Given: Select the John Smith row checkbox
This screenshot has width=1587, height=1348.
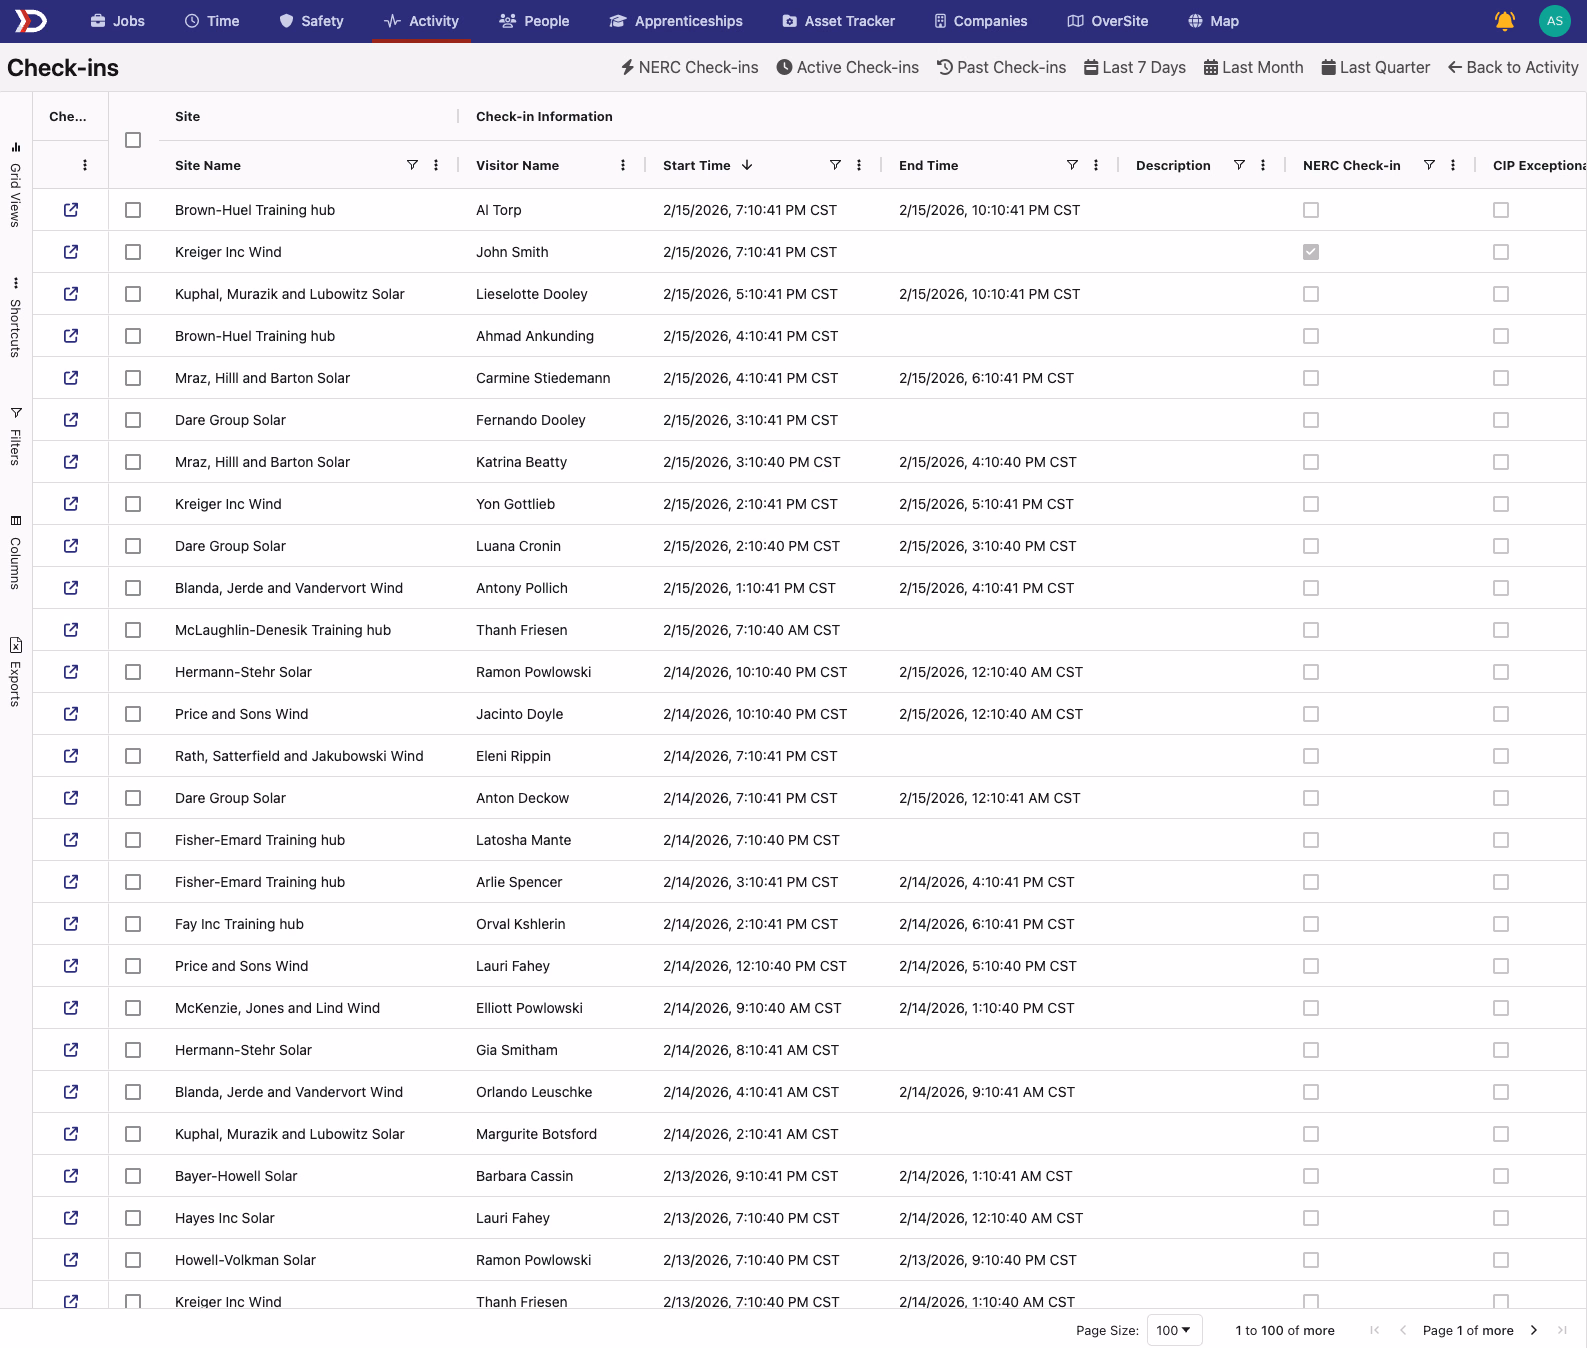Looking at the screenshot, I should [133, 252].
